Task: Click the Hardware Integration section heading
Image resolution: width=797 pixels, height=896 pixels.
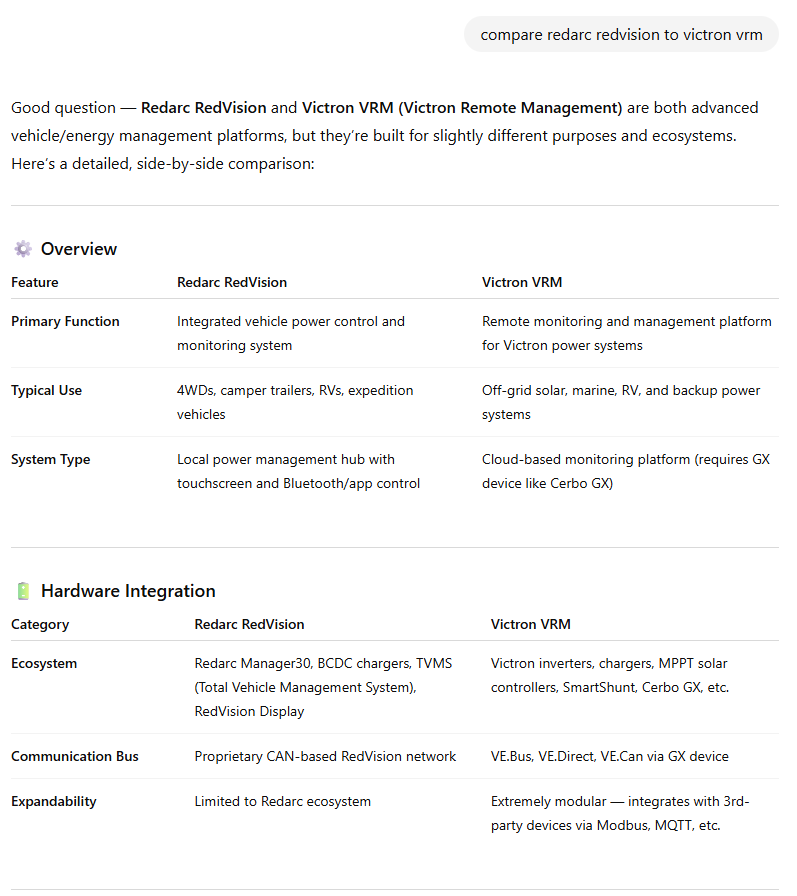Action: [128, 591]
